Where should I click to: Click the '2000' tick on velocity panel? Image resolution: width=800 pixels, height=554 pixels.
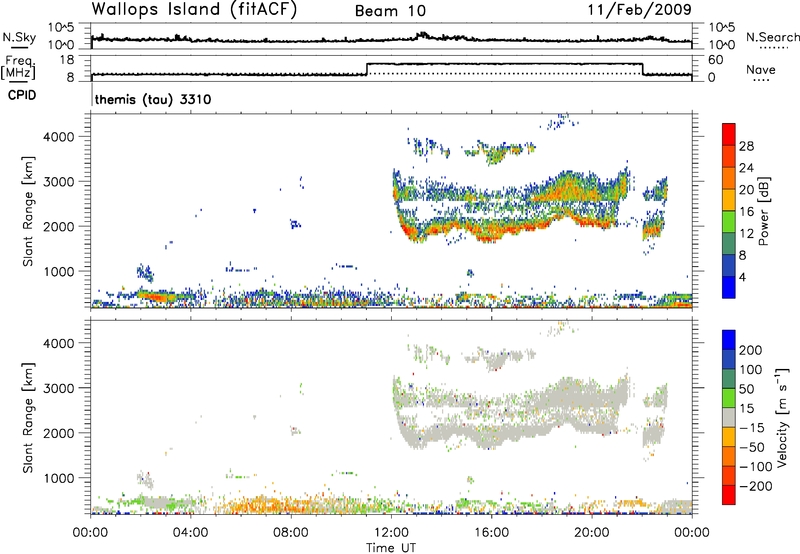pyautogui.click(x=59, y=433)
